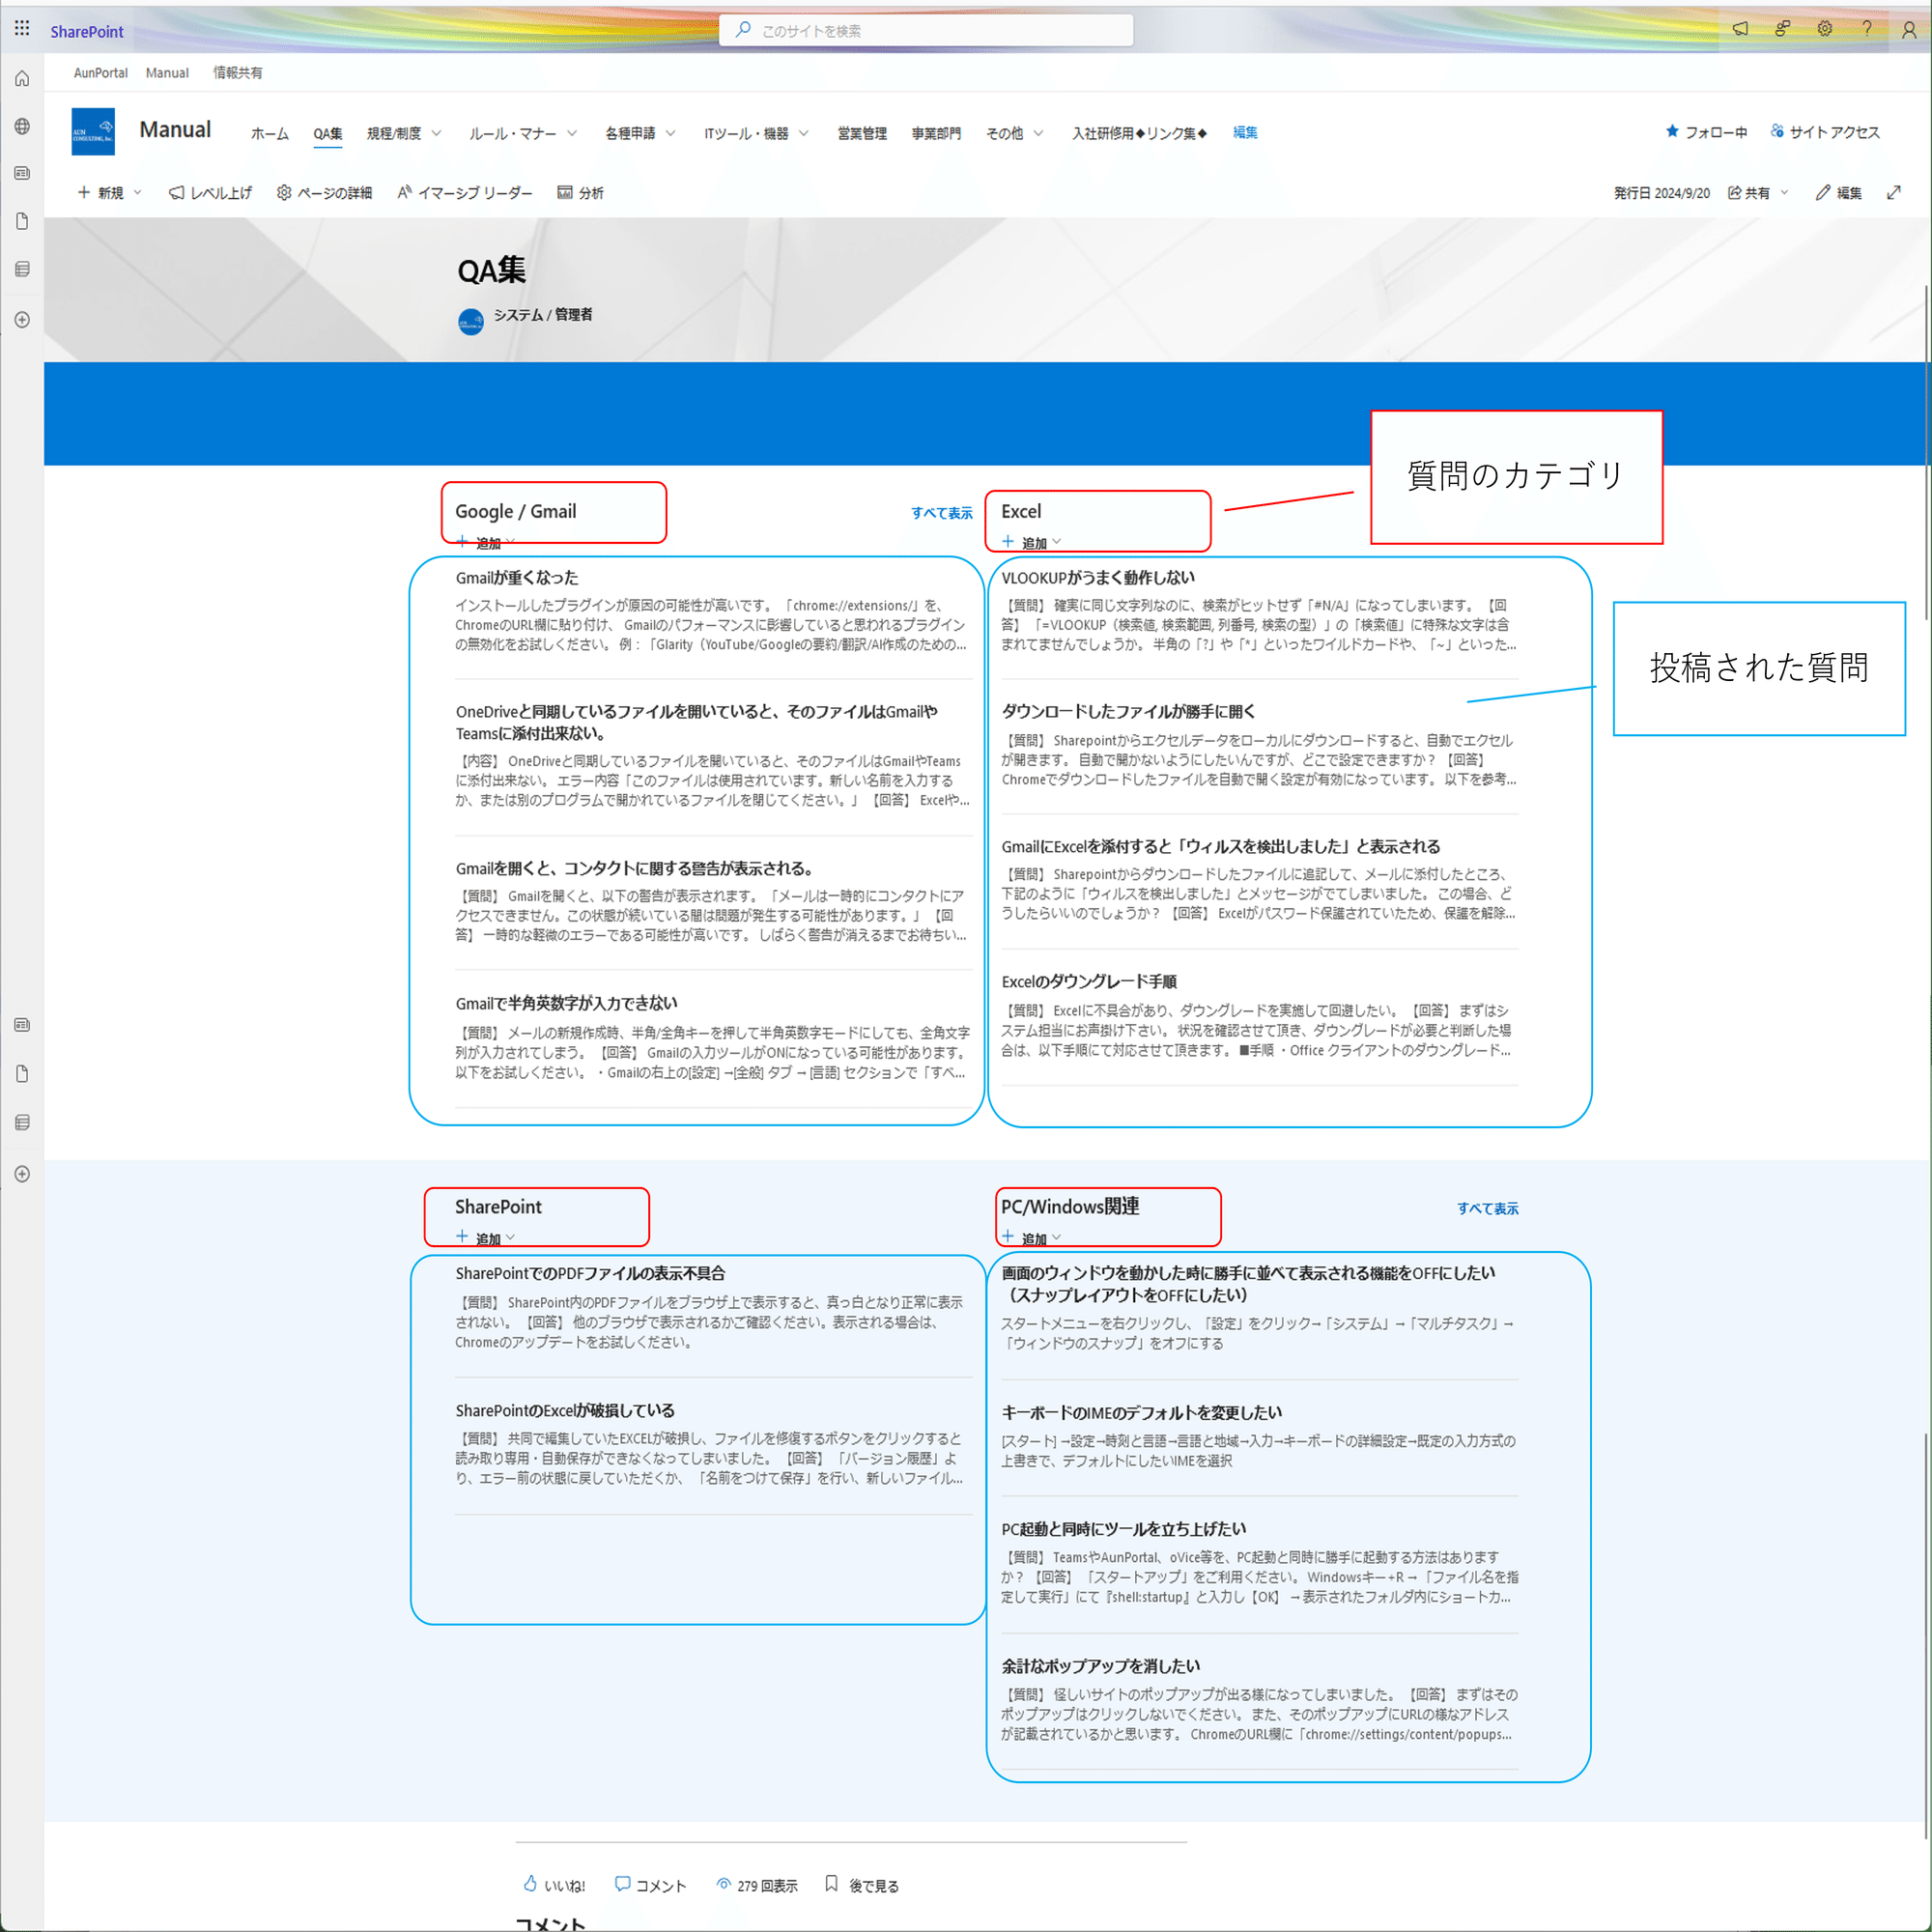Open the Microsoft 365 app launcher grid icon
This screenshot has width=1932, height=1932.
click(21, 28)
